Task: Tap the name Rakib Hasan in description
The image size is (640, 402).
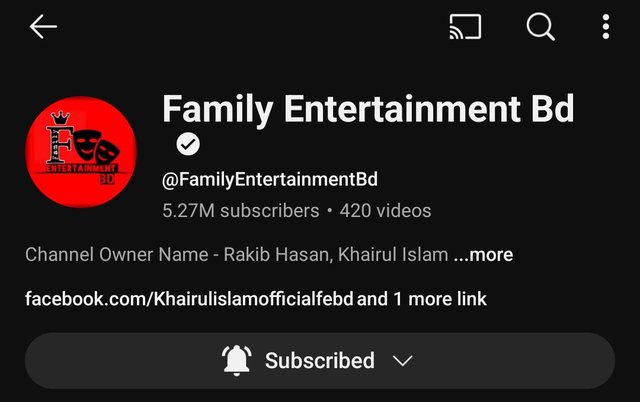Action: tap(276, 255)
